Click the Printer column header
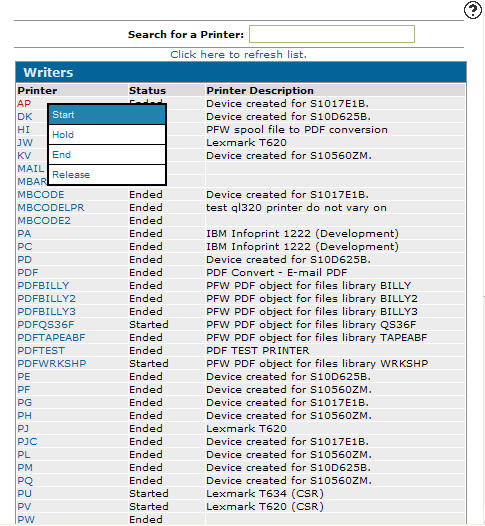Screen dimensions: 485x526 pos(37,91)
